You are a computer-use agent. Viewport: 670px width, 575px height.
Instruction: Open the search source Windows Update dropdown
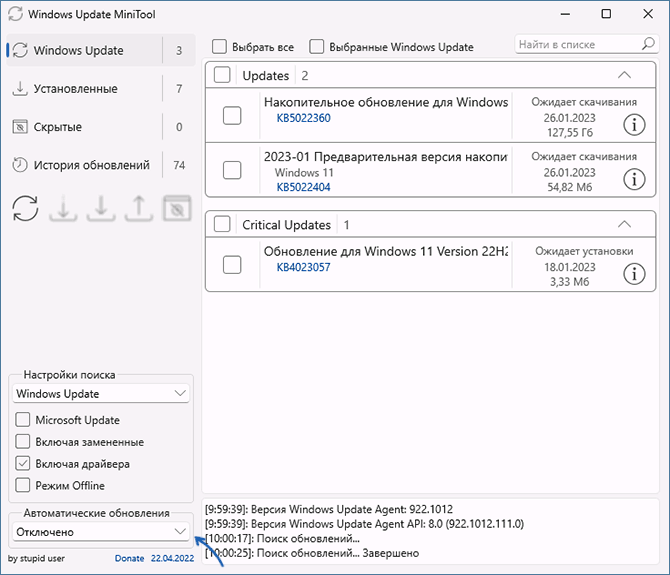click(101, 393)
